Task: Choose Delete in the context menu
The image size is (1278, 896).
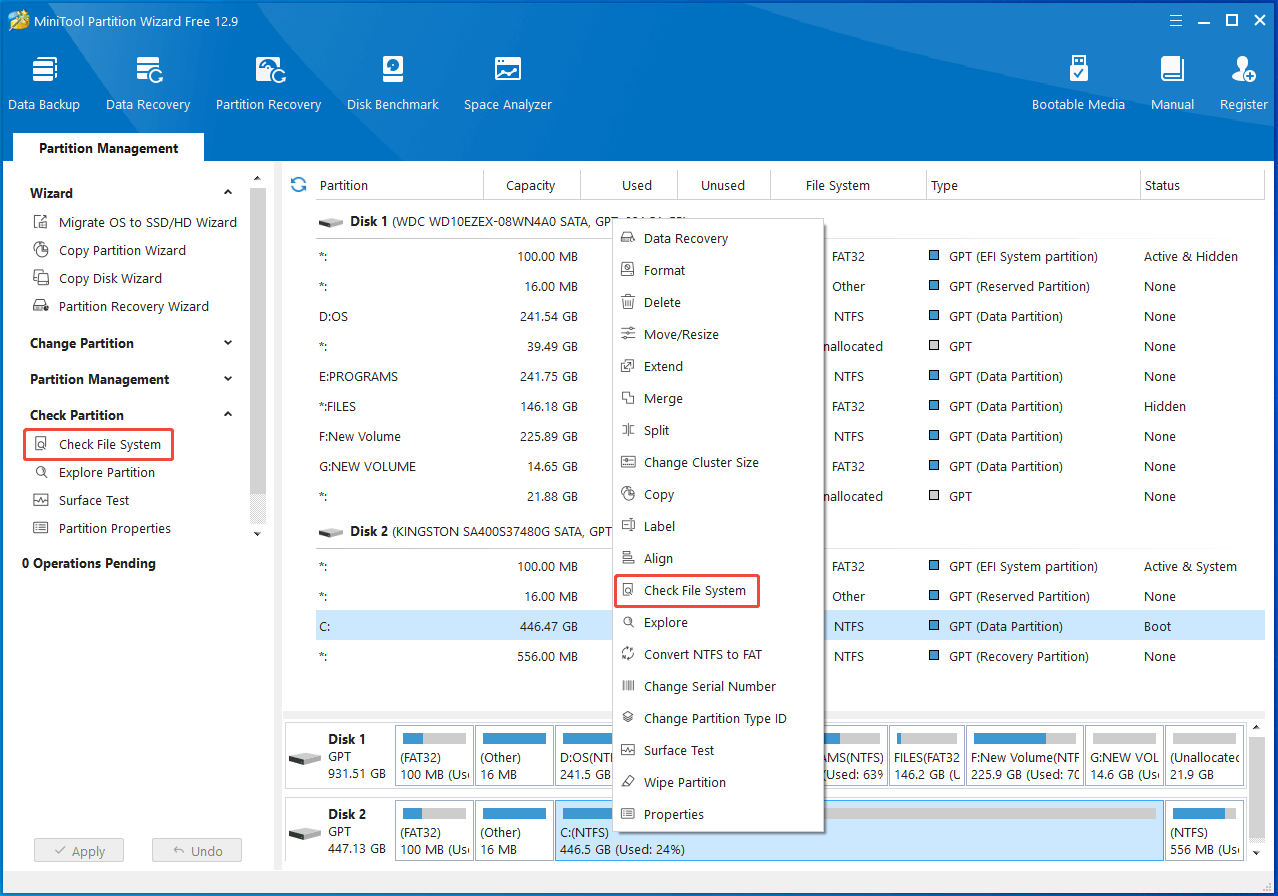Action: [x=718, y=302]
